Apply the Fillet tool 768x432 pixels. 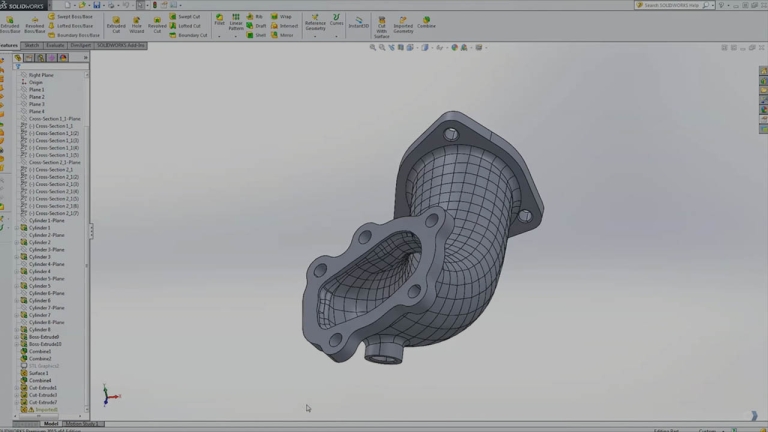pyautogui.click(x=219, y=20)
